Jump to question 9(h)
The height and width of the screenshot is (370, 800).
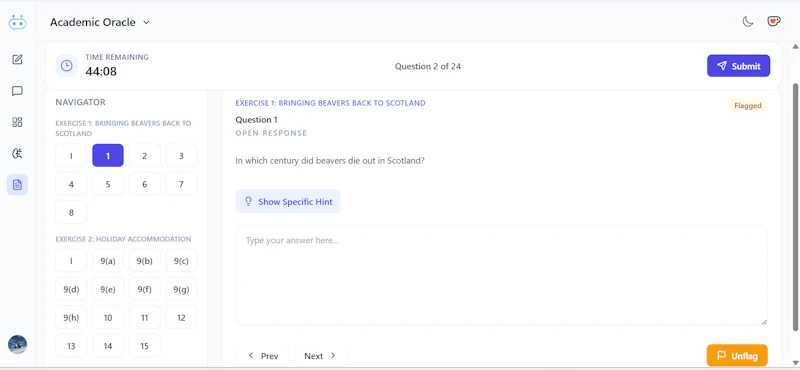tap(71, 317)
